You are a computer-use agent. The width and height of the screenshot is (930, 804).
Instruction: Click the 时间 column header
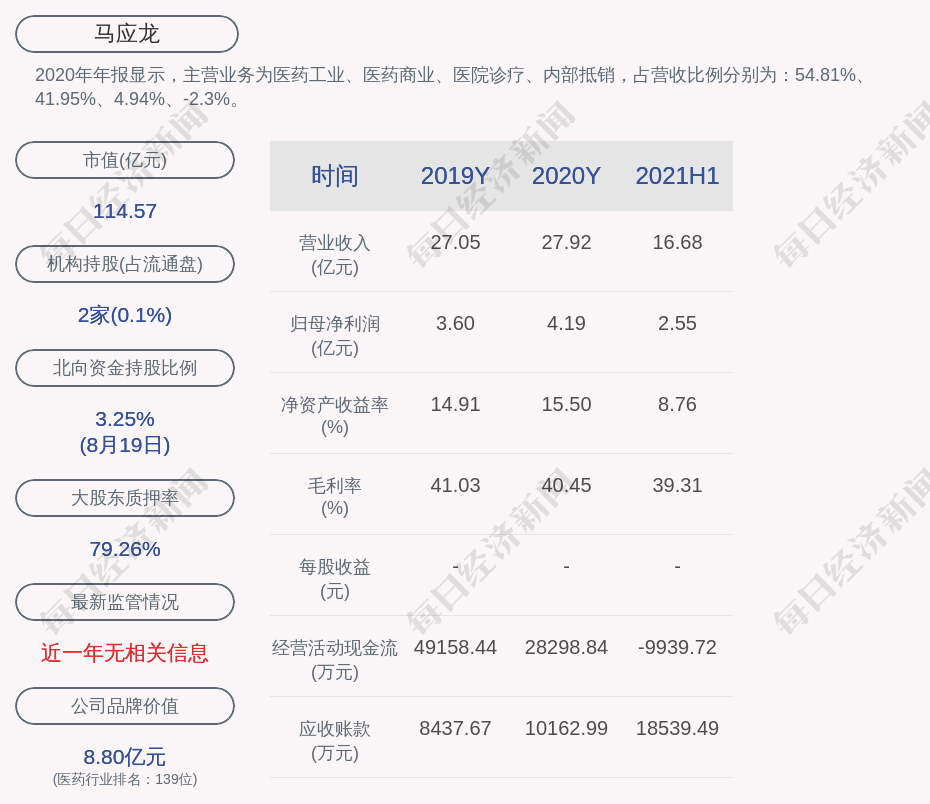[334, 176]
